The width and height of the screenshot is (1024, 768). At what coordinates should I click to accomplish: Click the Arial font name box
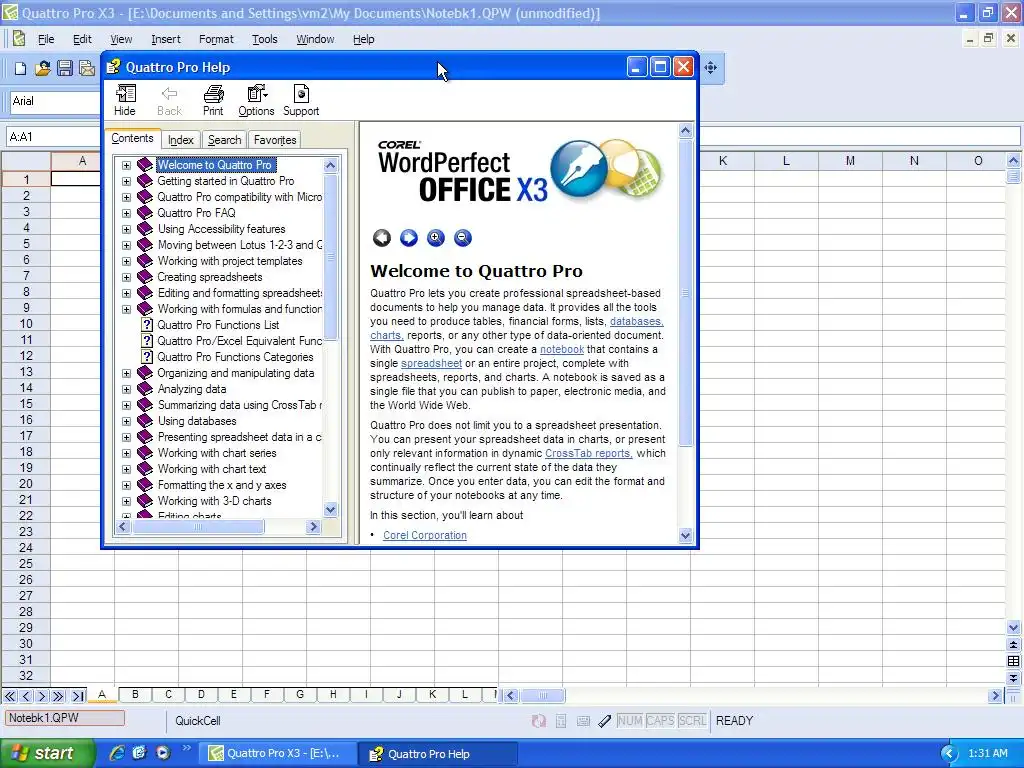point(55,101)
